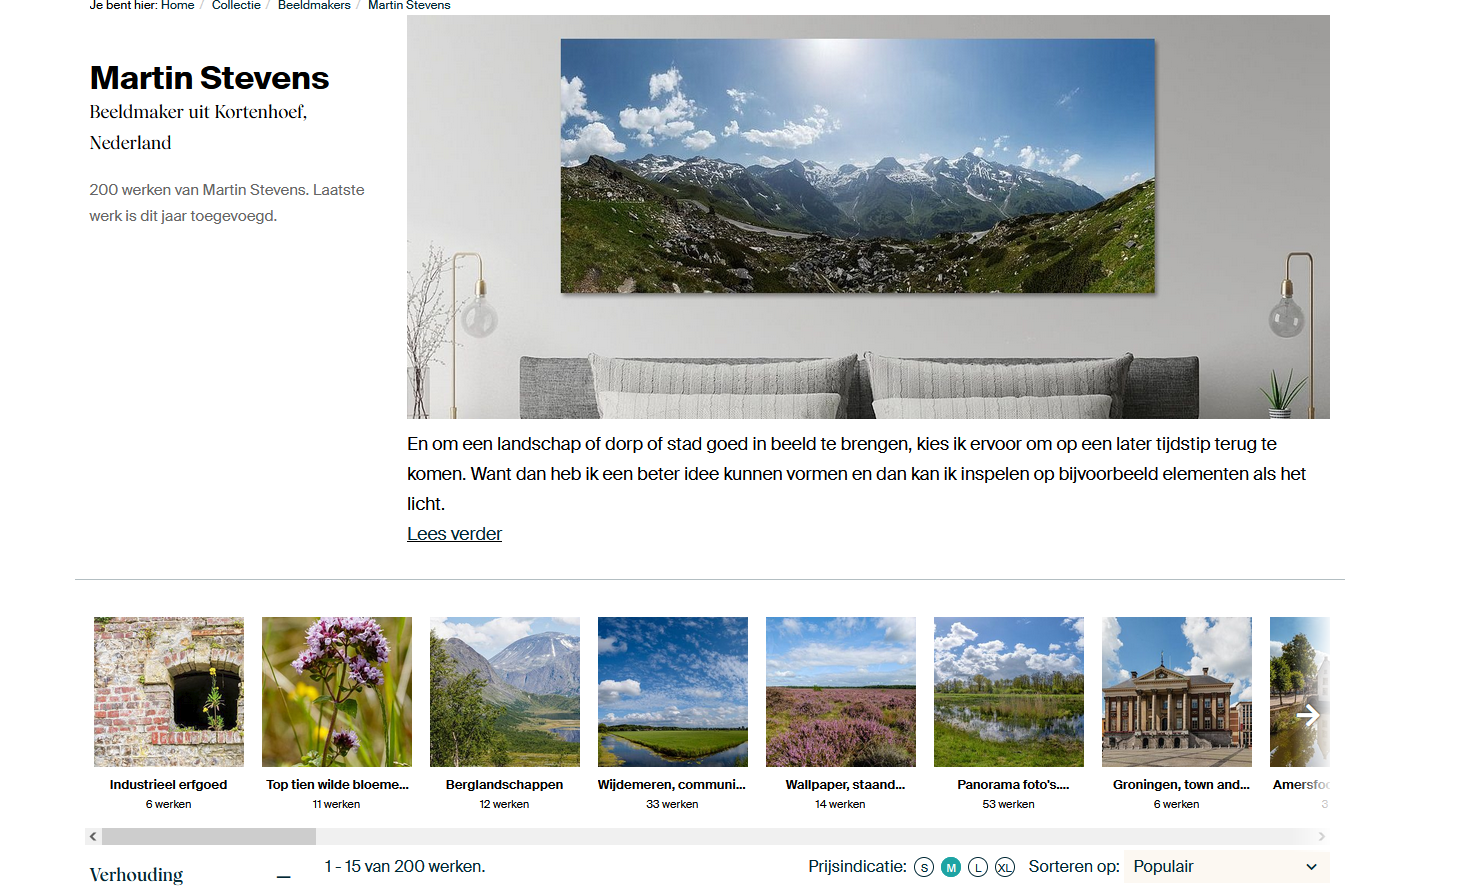This screenshot has height=894, width=1478.
Task: Open the Panorama foto's collection thumbnail
Action: coord(1009,692)
